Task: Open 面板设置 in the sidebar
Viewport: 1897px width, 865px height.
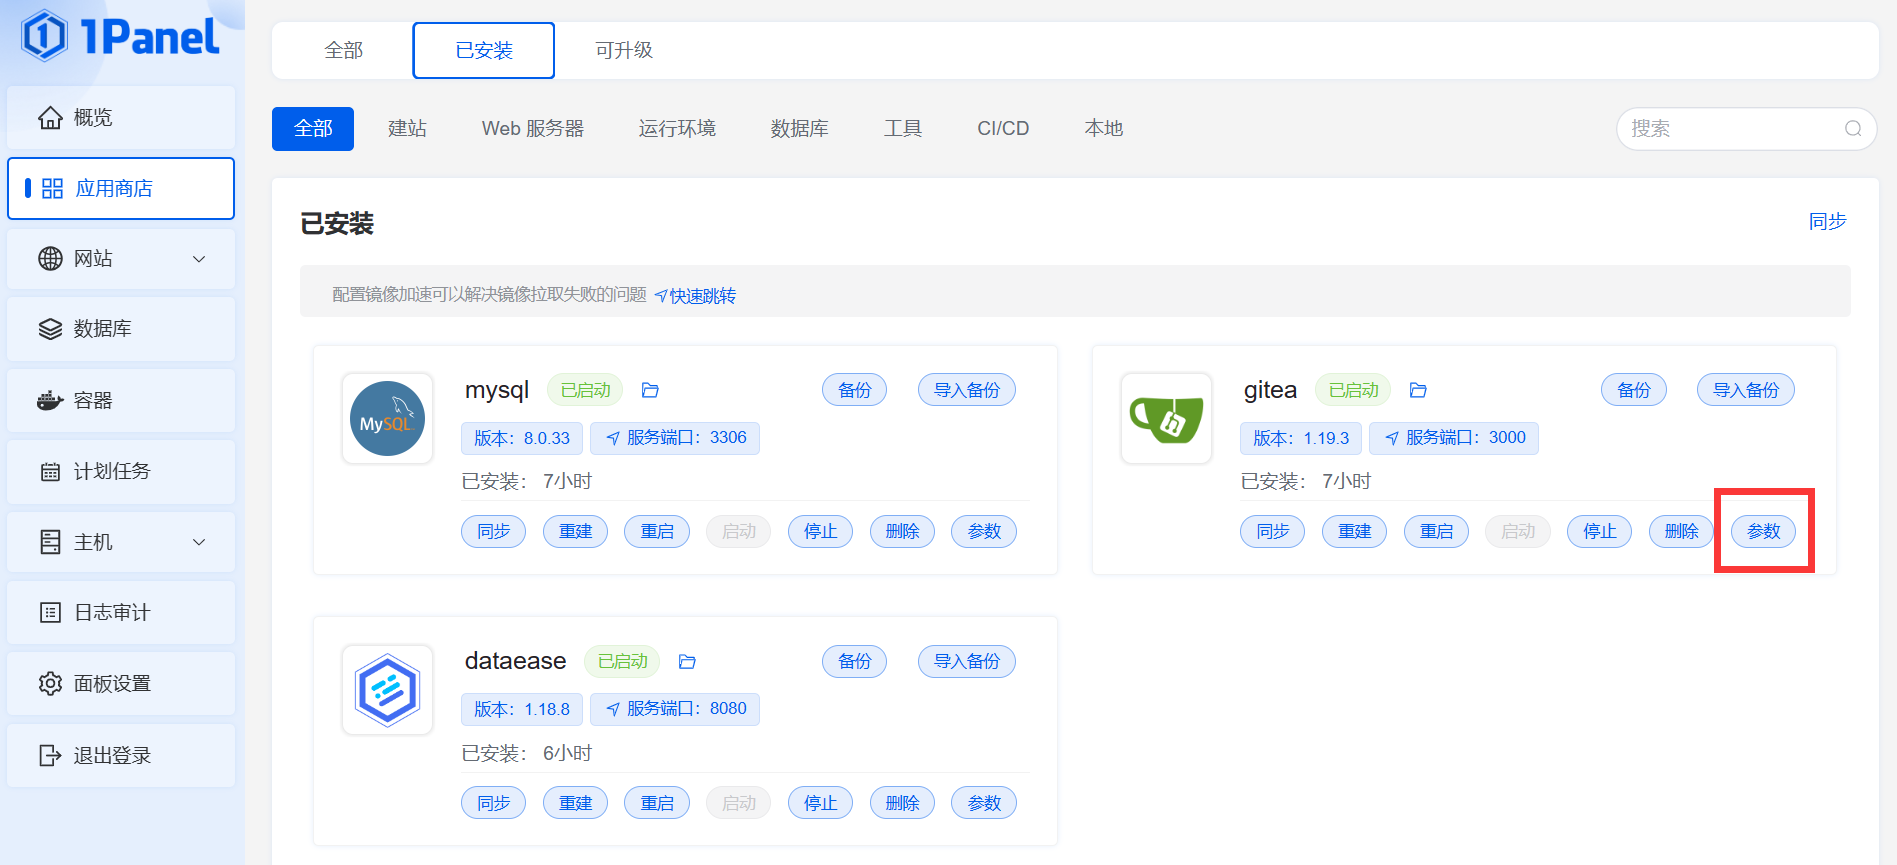Action: (121, 683)
